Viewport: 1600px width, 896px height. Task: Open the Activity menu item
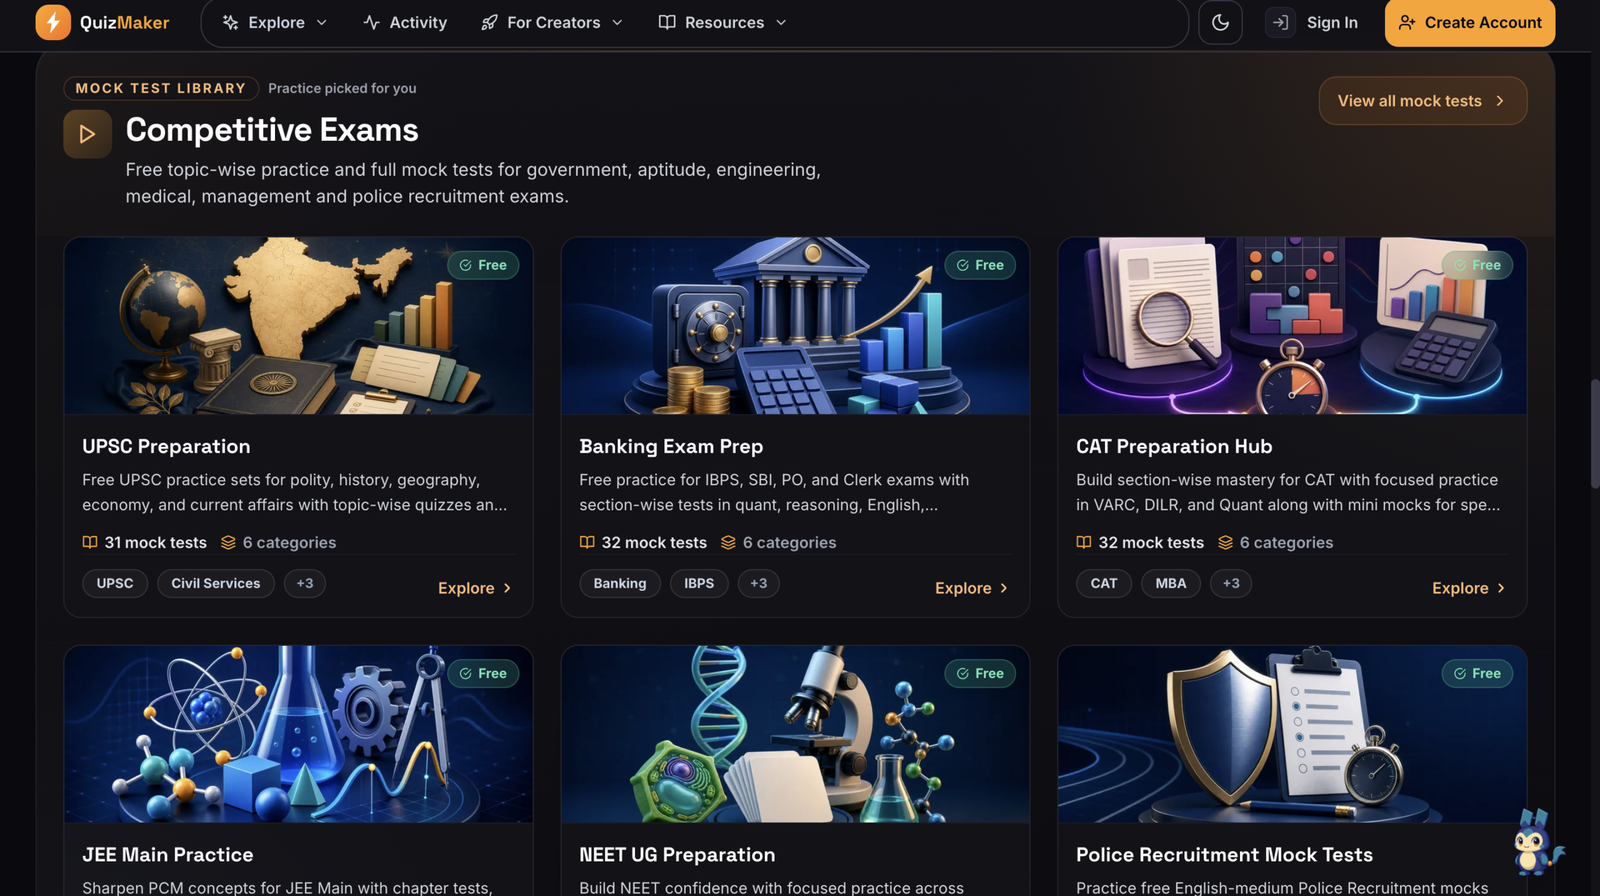pos(405,22)
